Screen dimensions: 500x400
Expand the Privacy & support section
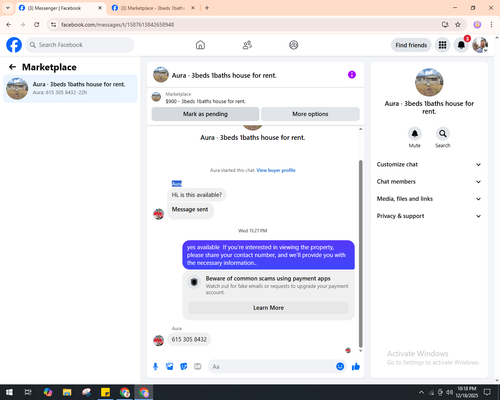tap(429, 216)
